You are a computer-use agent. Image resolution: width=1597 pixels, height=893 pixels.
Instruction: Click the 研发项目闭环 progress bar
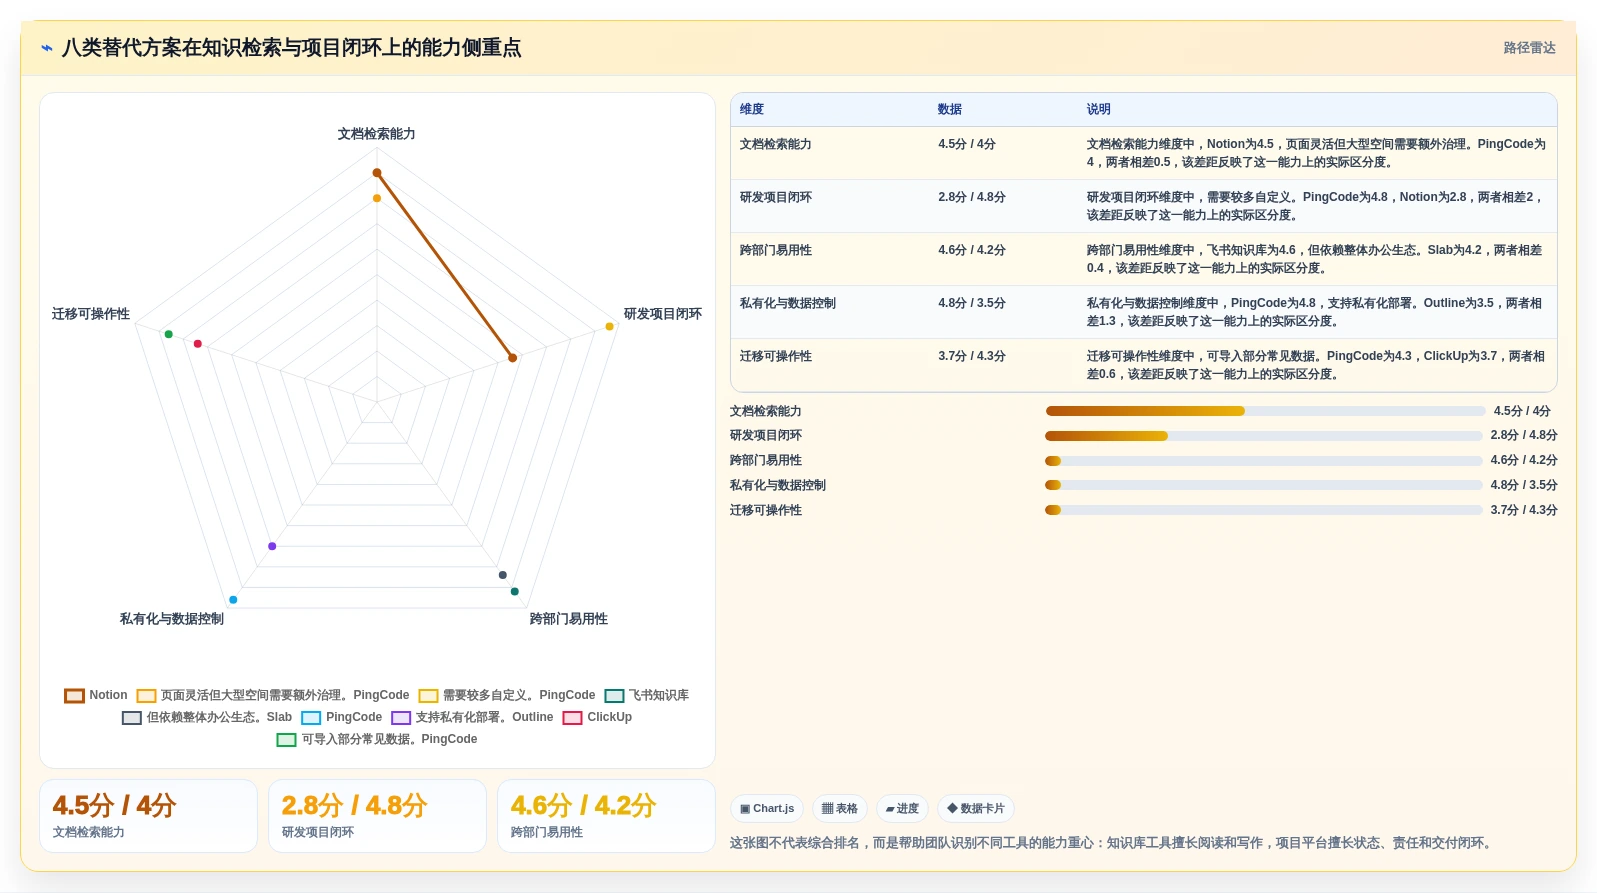[1264, 436]
